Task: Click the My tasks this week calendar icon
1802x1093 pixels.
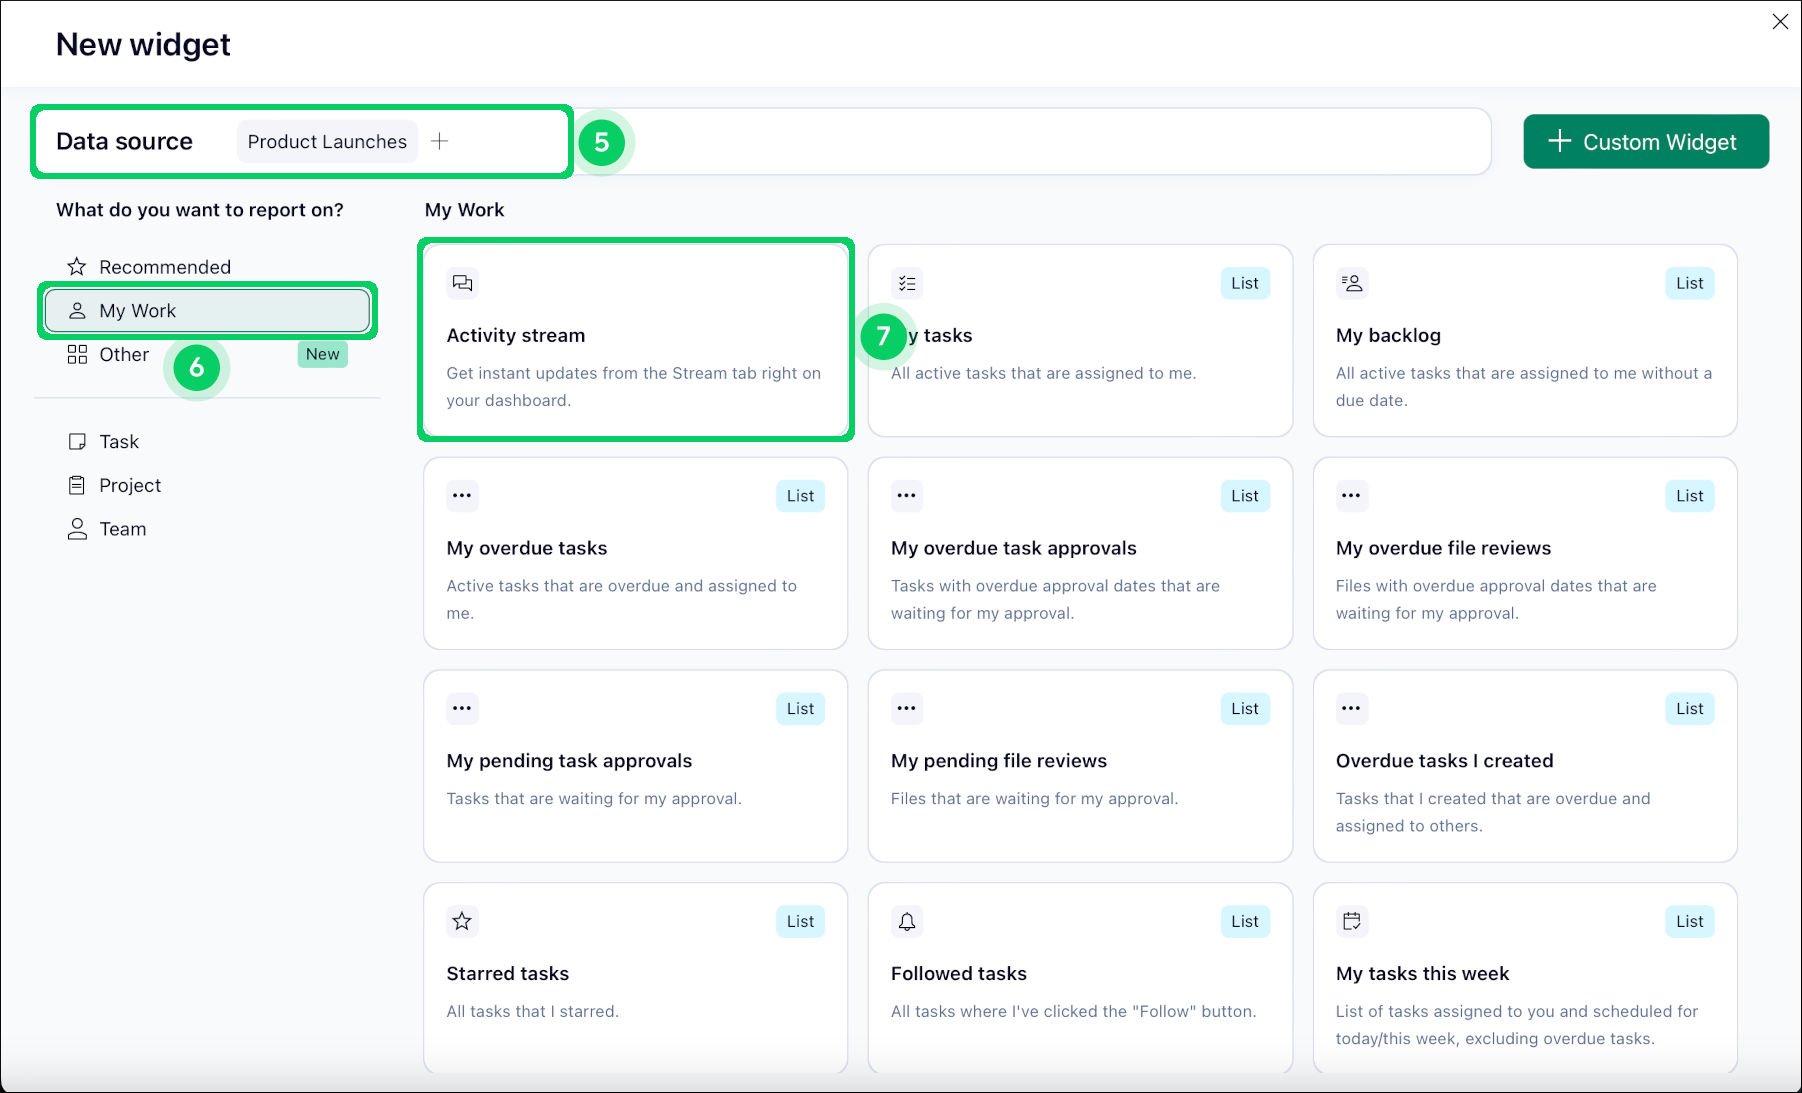Action: pyautogui.click(x=1351, y=921)
